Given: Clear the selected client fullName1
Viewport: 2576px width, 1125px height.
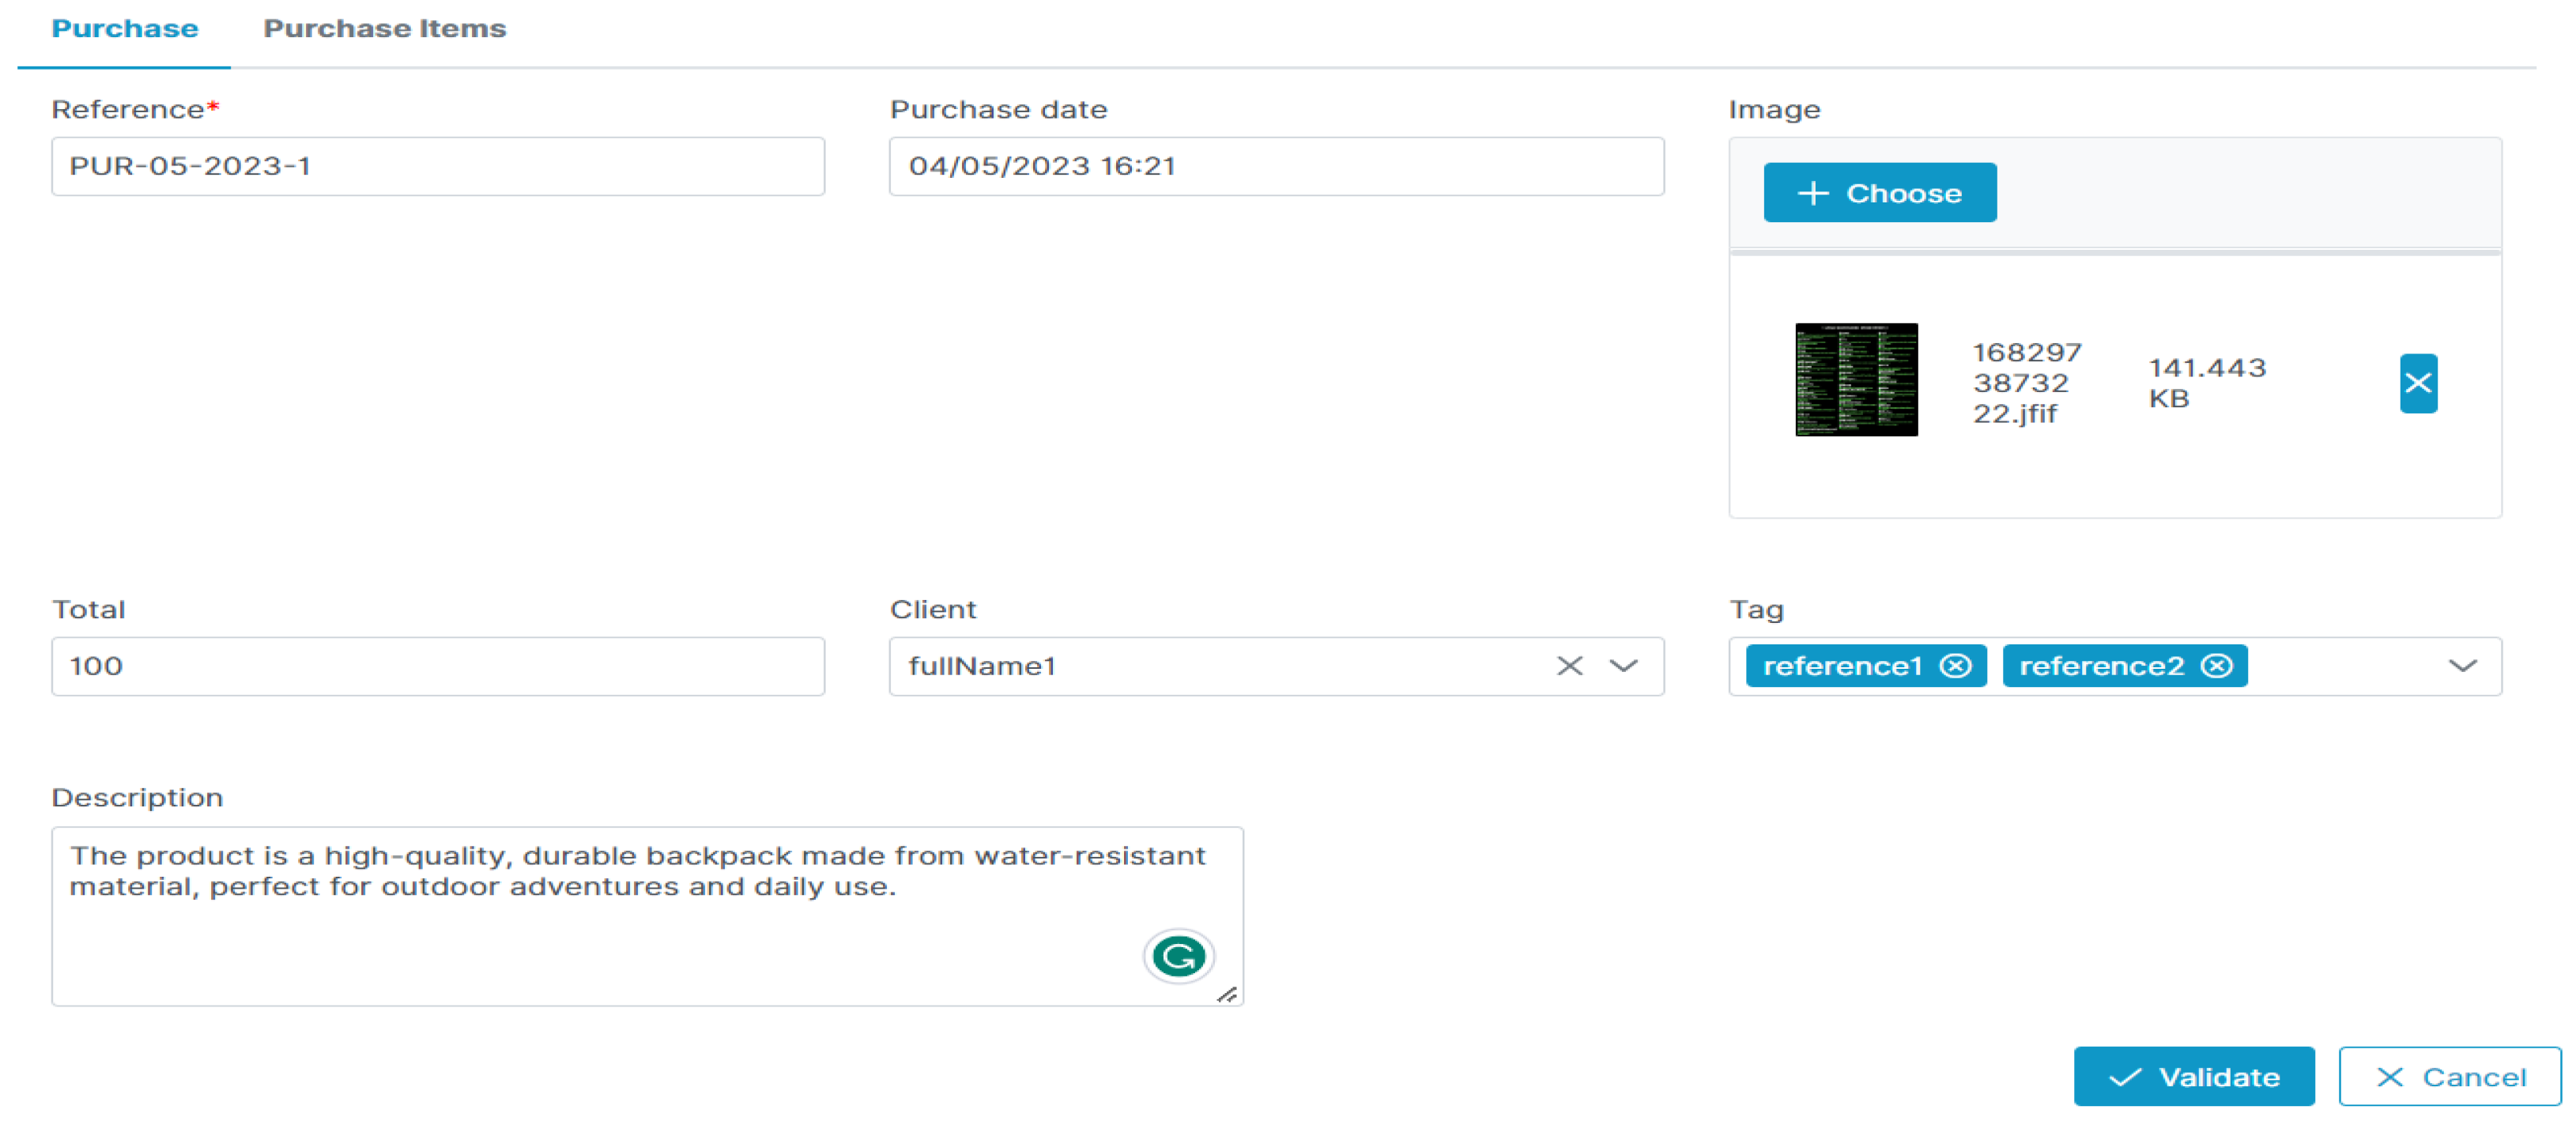Looking at the screenshot, I should 1569,666.
